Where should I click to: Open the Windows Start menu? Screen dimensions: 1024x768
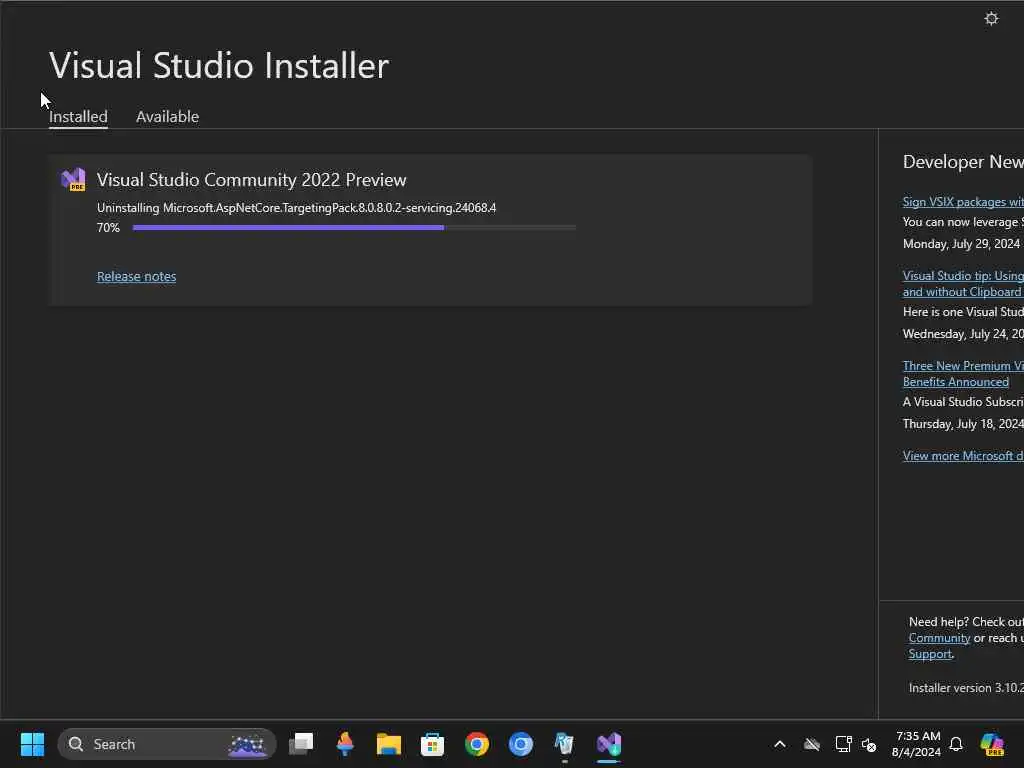click(32, 744)
